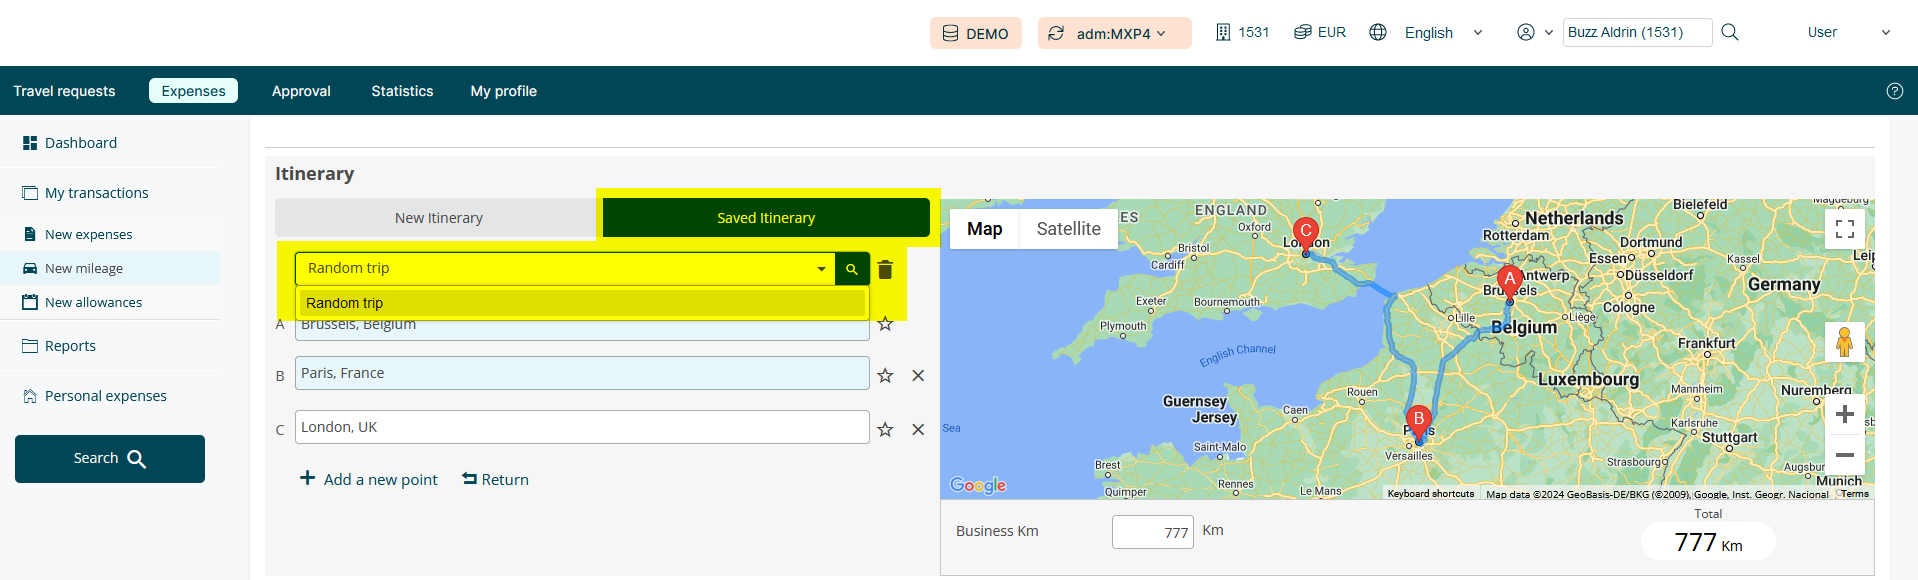
Task: Click Add a new point
Action: point(369,480)
